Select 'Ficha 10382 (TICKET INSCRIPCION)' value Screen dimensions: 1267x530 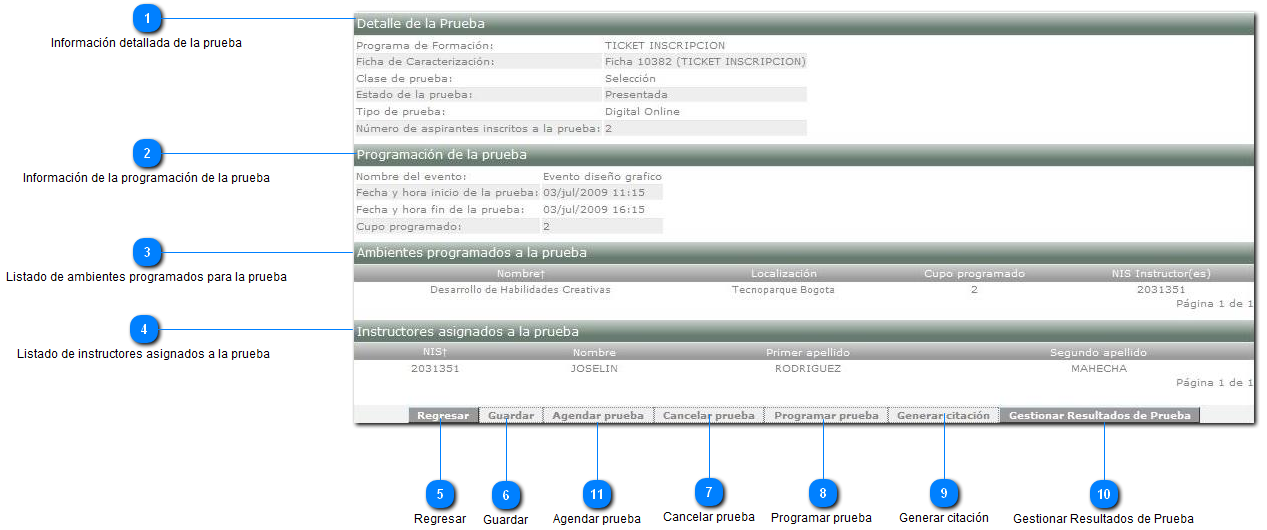705,62
